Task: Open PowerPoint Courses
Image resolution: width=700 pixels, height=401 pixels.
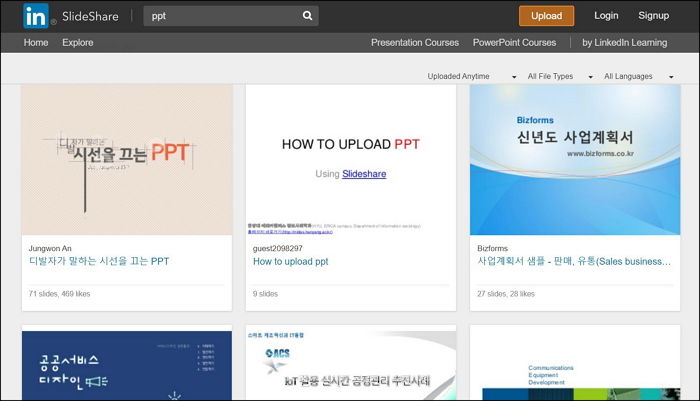Action: pos(514,42)
